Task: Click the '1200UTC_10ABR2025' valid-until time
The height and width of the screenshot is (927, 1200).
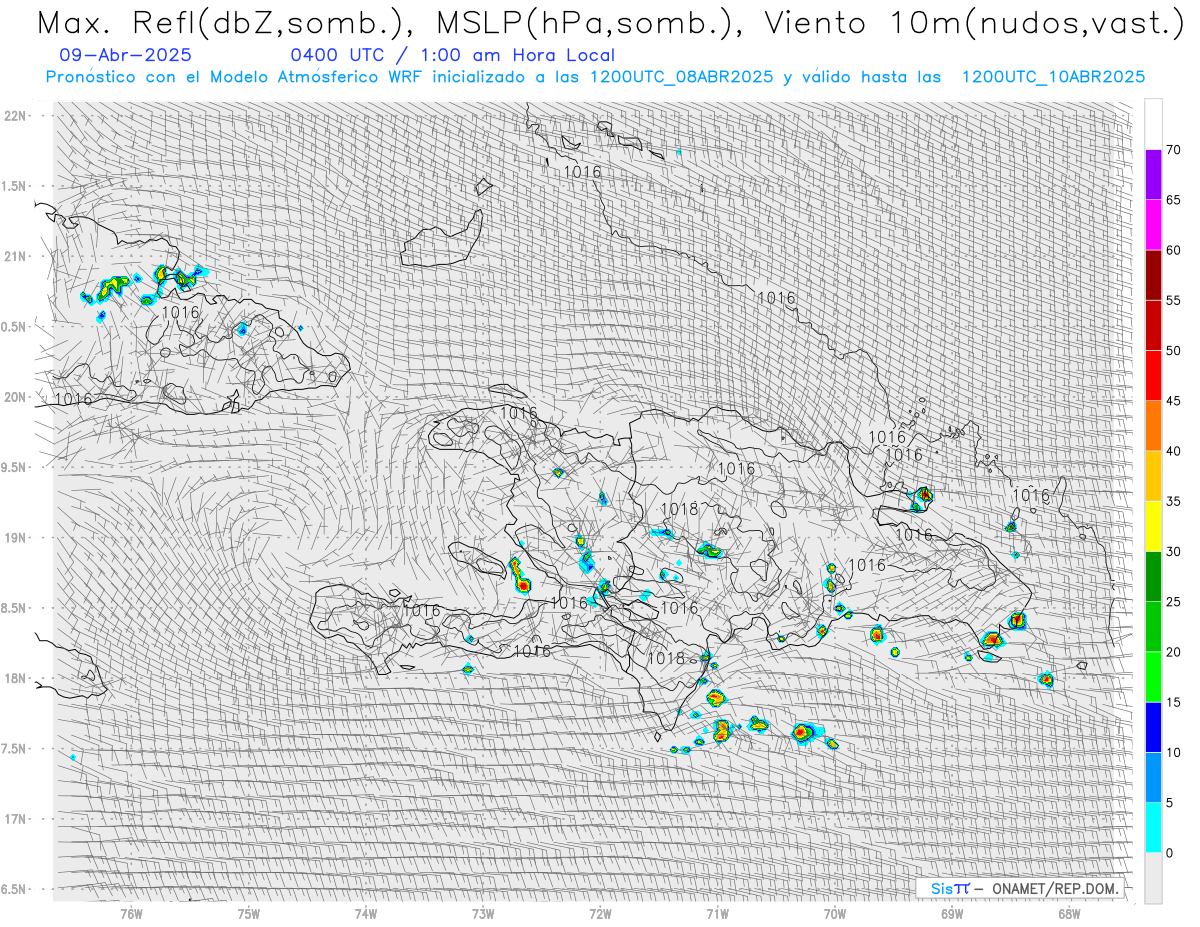Action: [1053, 77]
